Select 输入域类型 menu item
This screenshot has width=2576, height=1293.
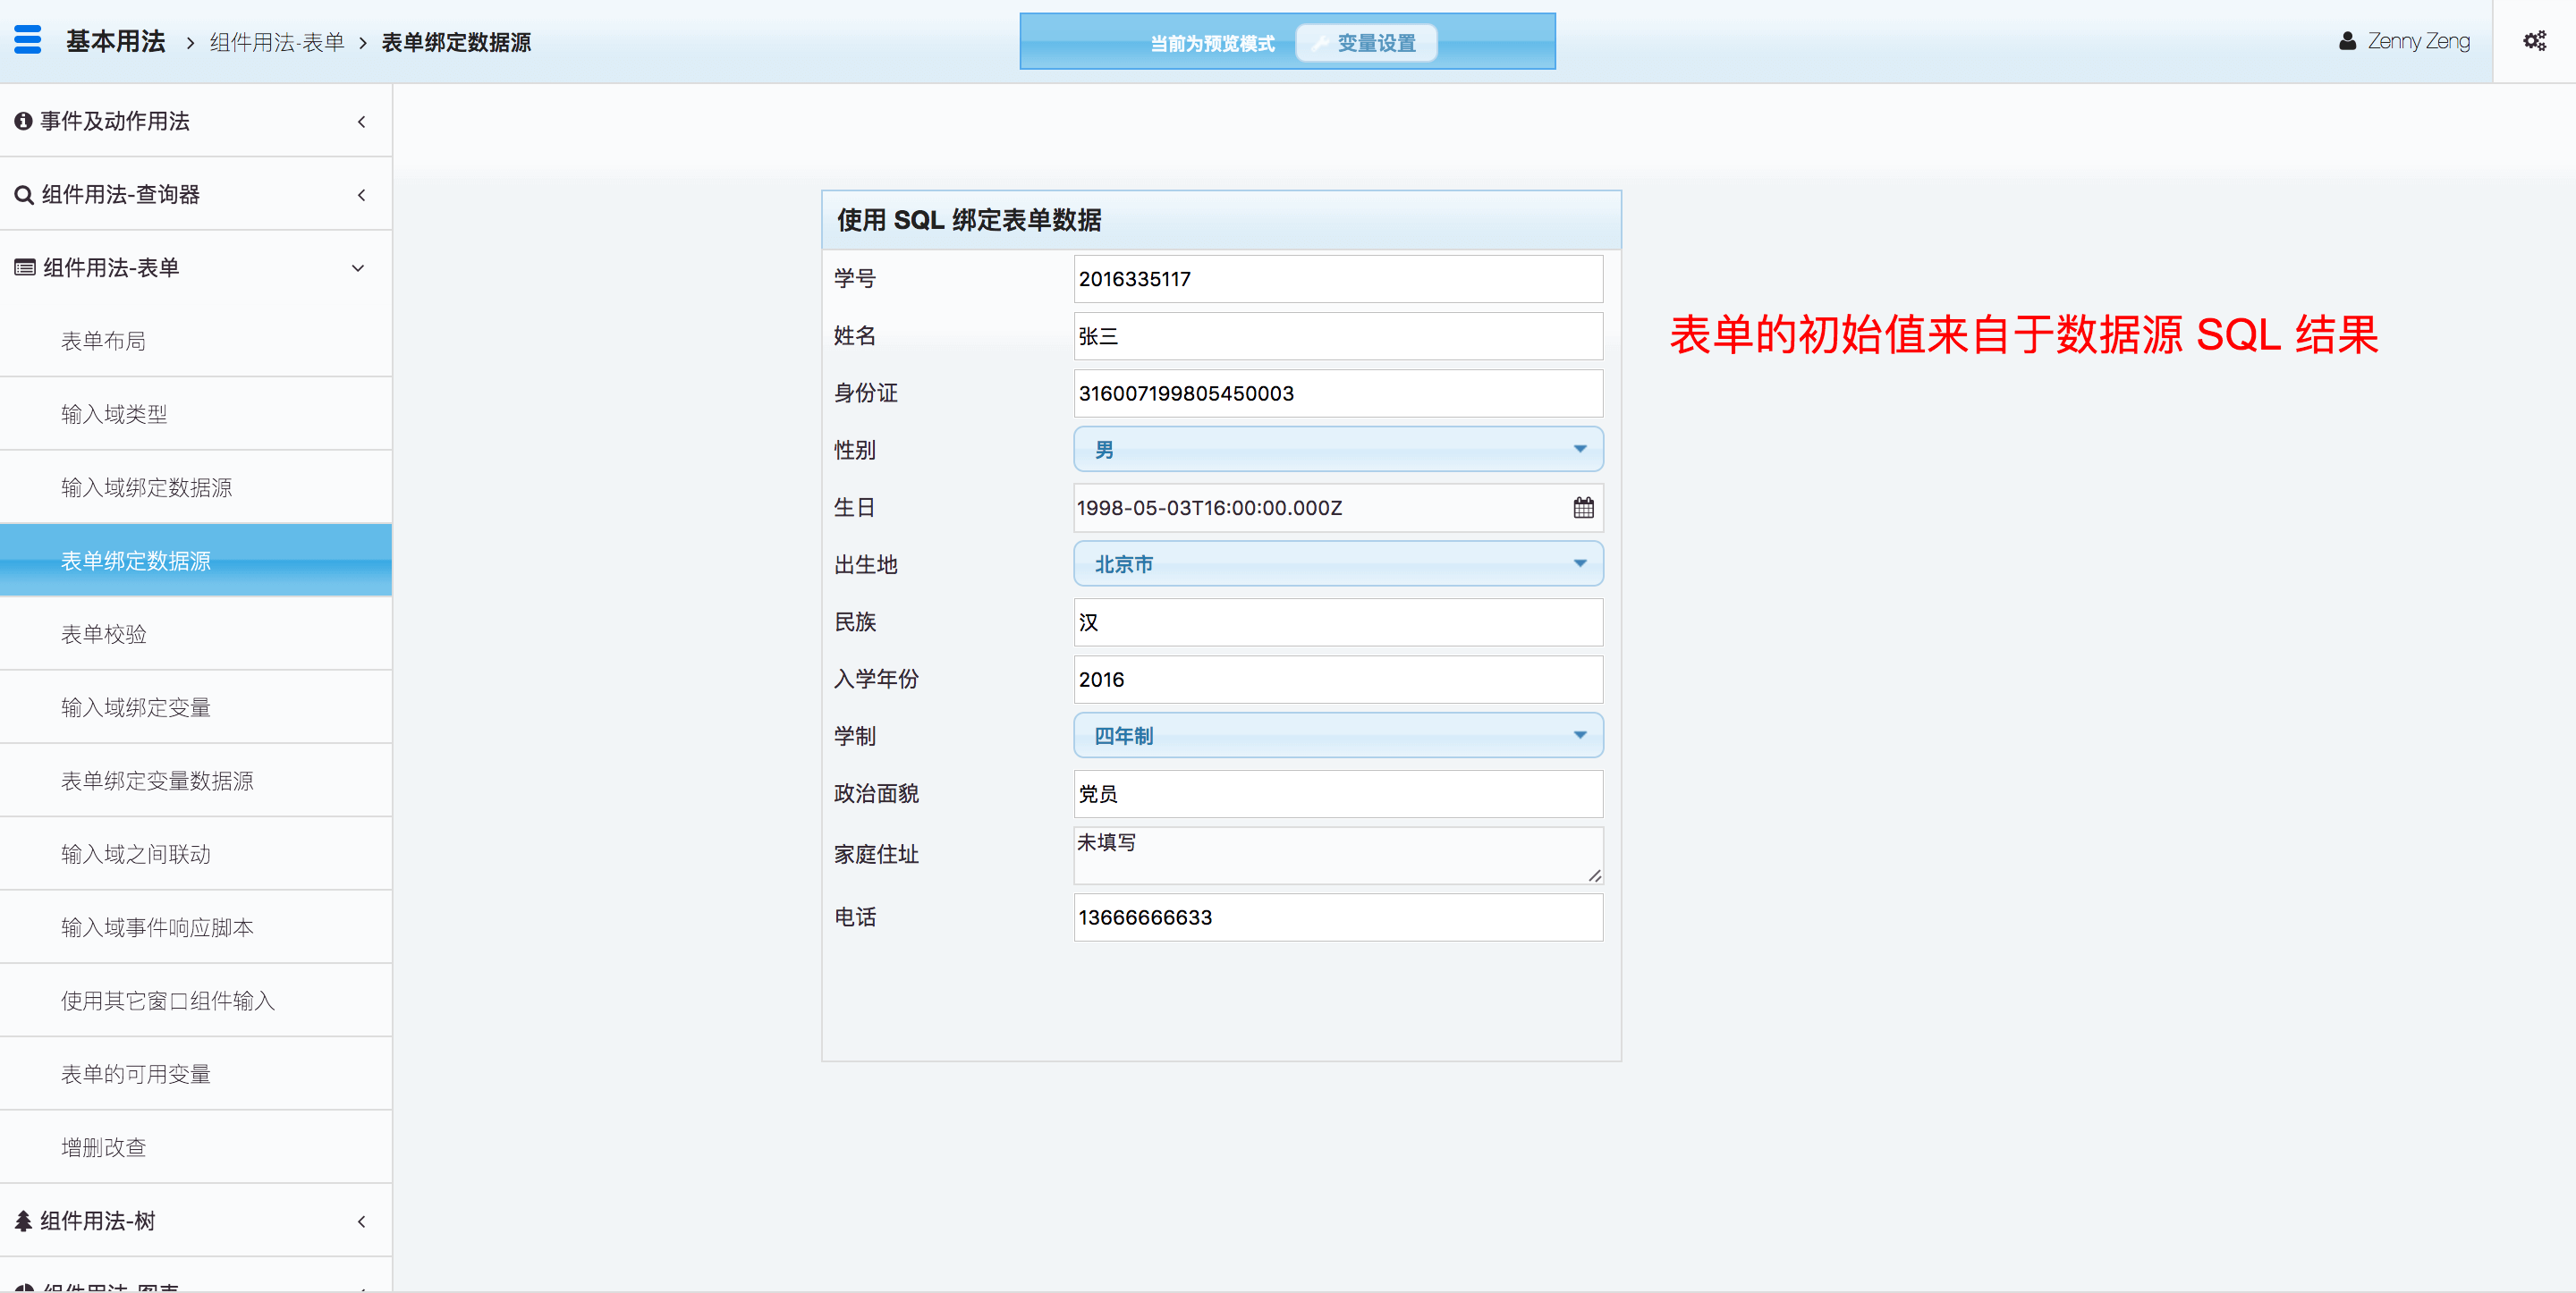pos(114,414)
